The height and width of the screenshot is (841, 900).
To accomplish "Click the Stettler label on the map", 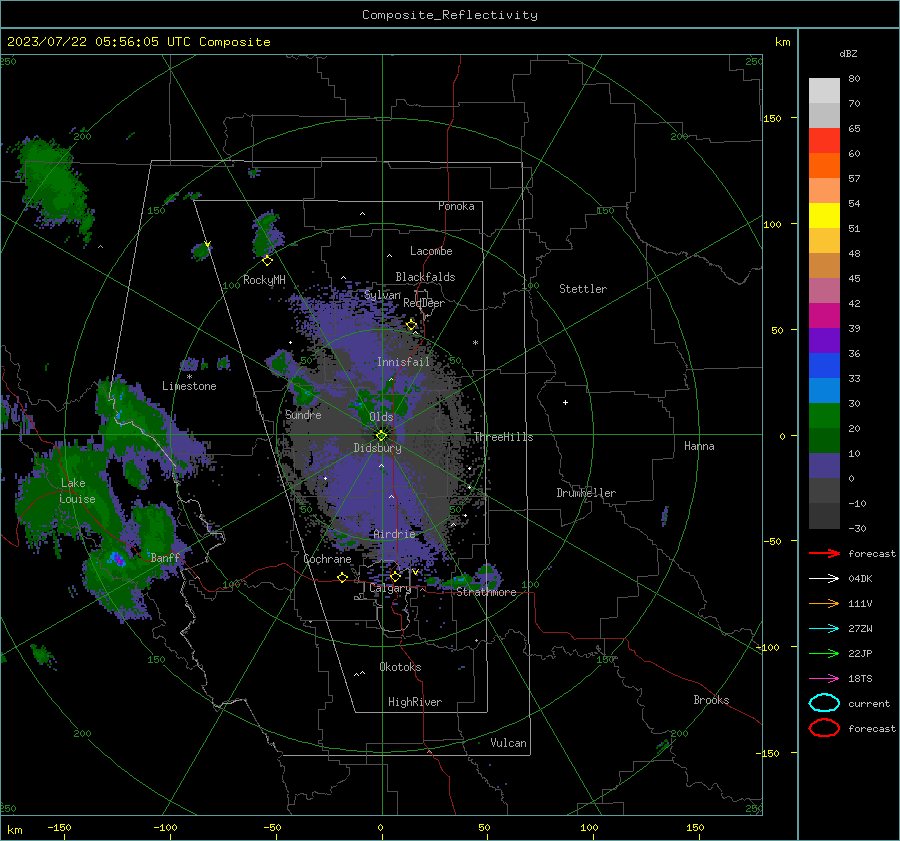I will (583, 289).
